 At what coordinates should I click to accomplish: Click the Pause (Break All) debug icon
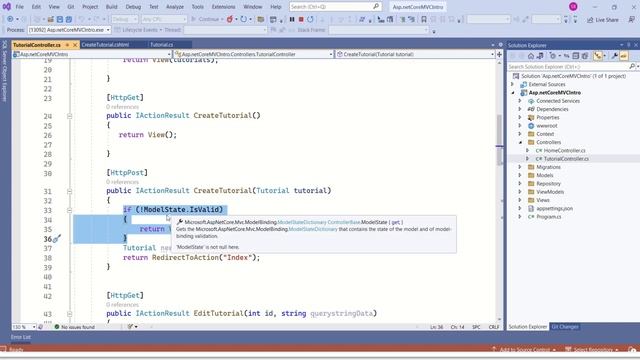pos(292,19)
